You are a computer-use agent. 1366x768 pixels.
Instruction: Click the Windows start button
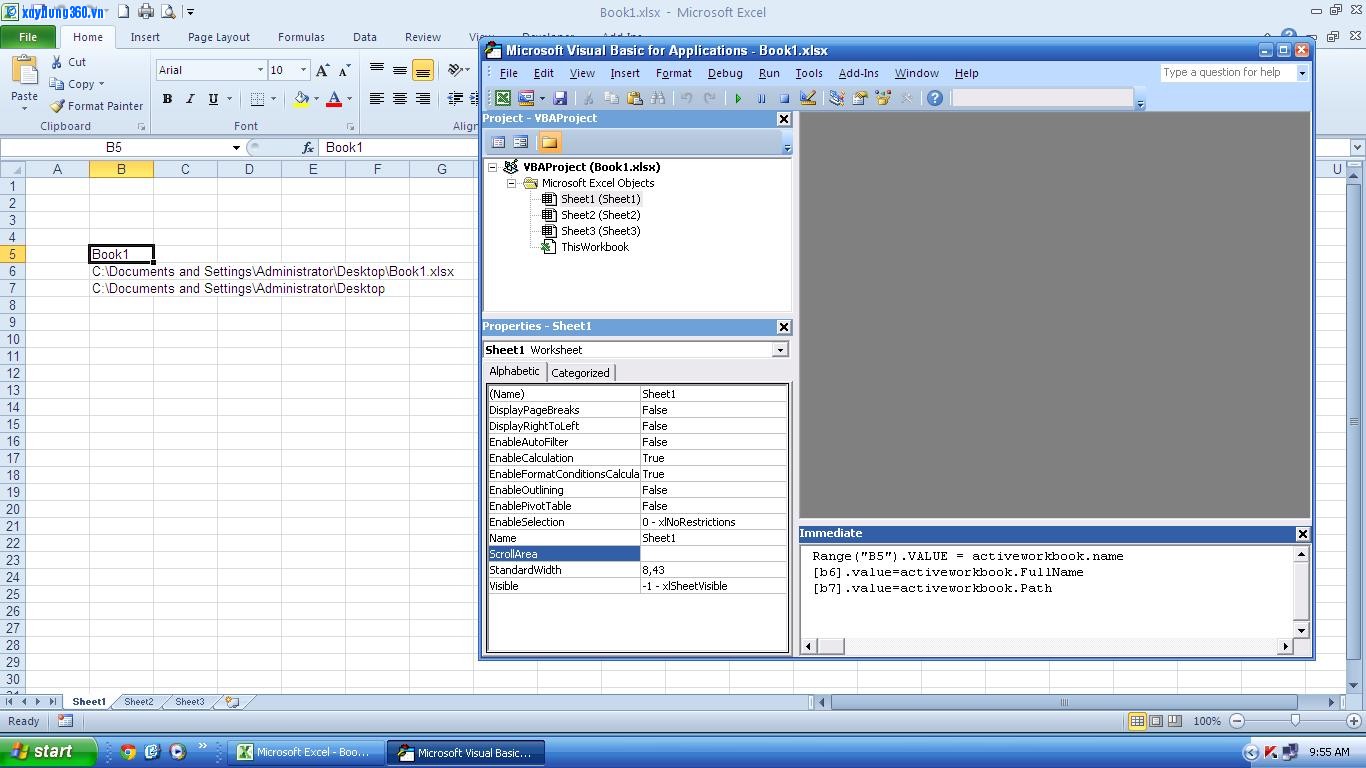(48, 752)
